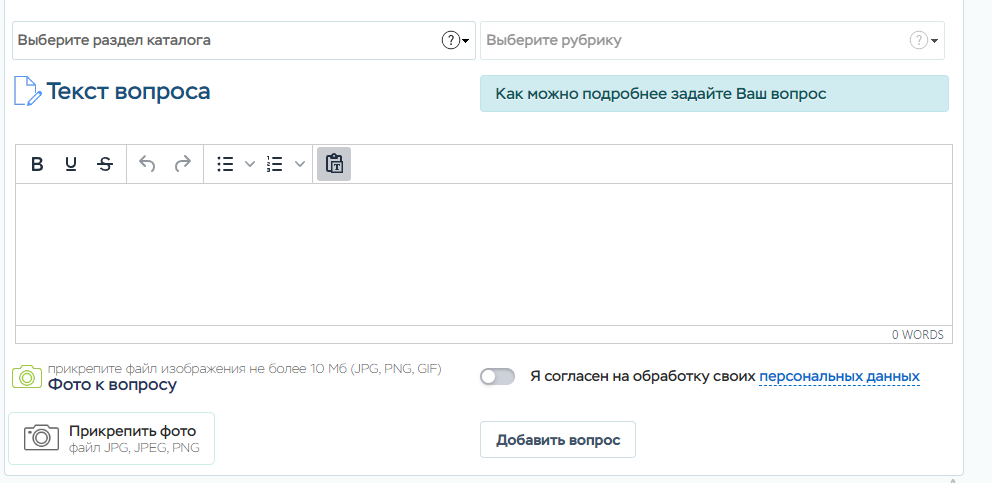992x483 pixels.
Task: Apply Underline formatting in editor
Action: [x=71, y=164]
